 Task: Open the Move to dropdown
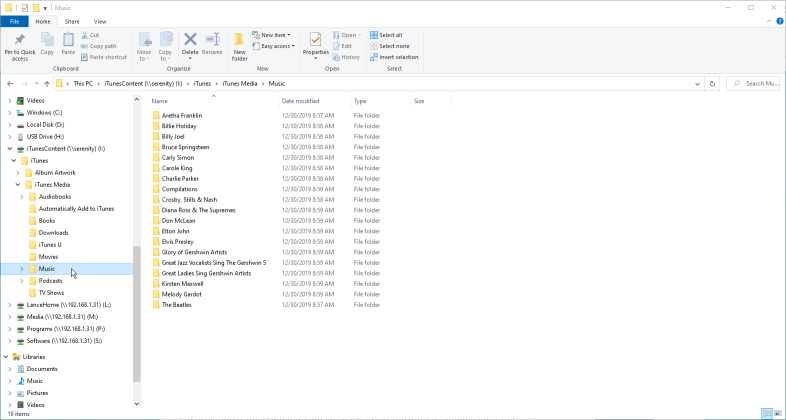(144, 47)
